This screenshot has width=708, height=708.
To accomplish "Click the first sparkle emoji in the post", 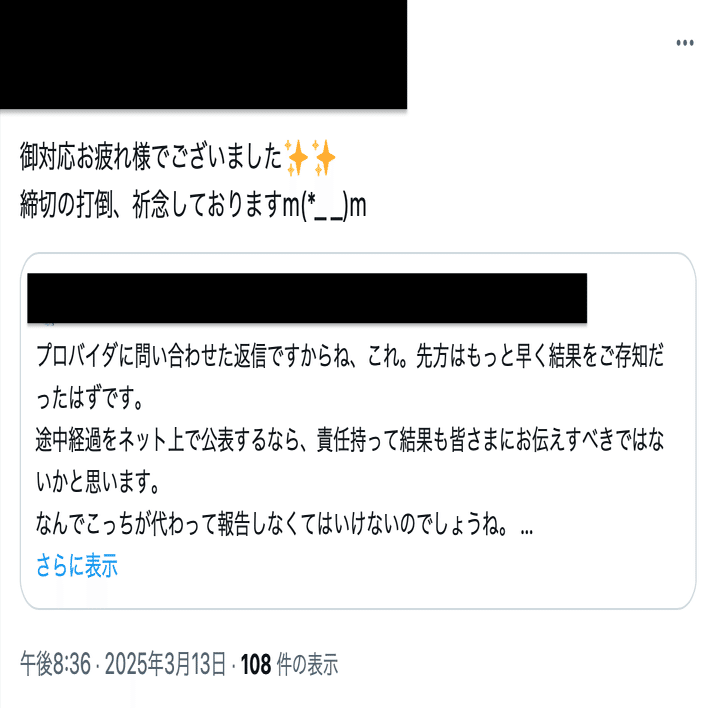I will point(296,158).
